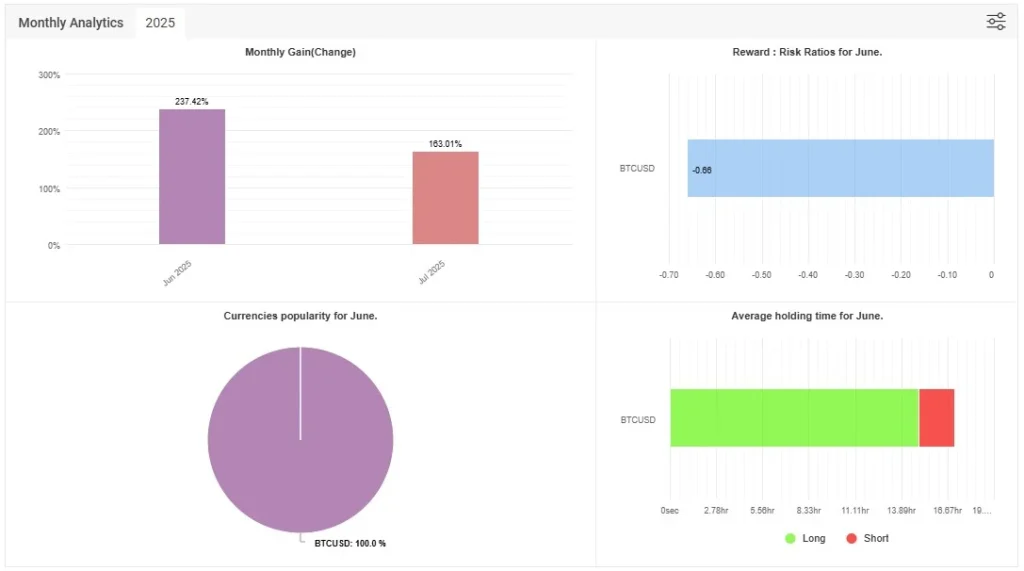The width and height of the screenshot is (1024, 571).
Task: Click the Monthly Gain(Change) chart title
Action: pyautogui.click(x=300, y=52)
